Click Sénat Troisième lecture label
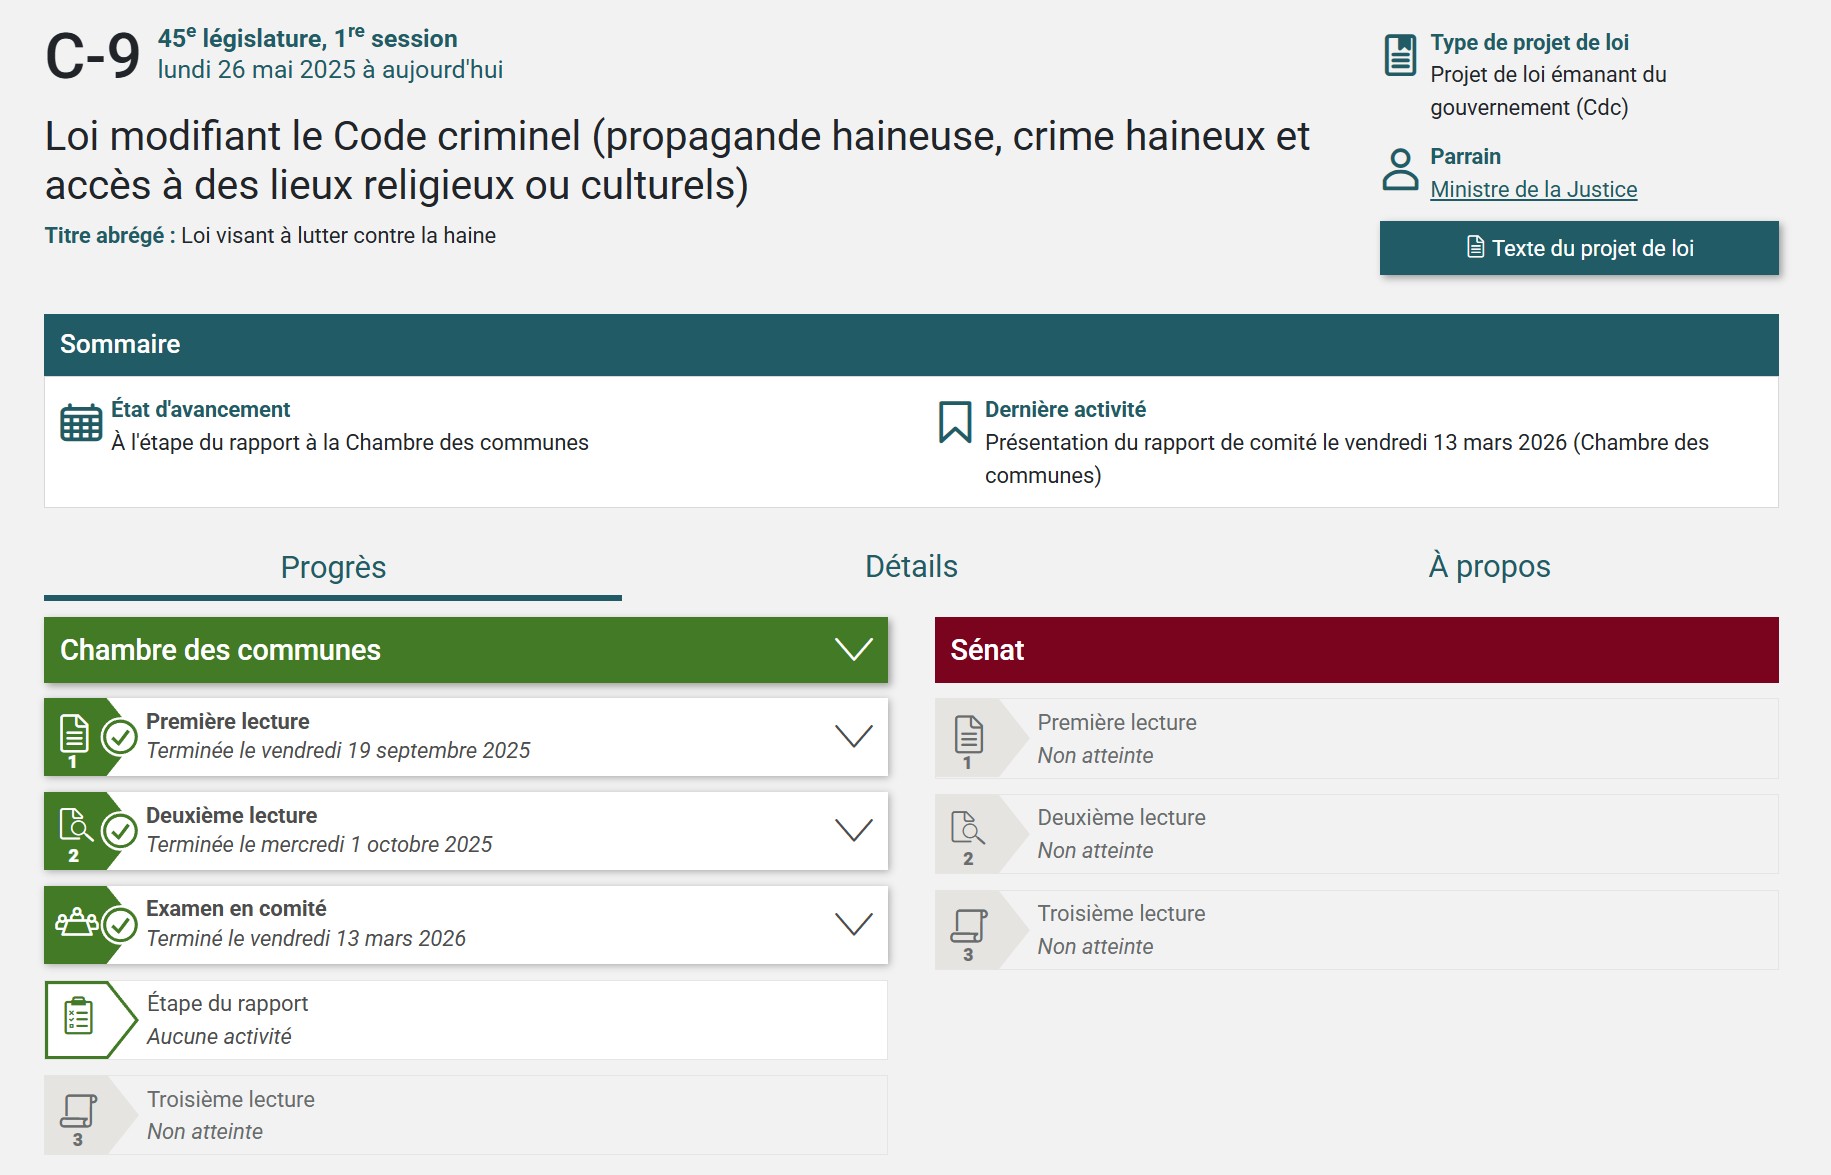Image resolution: width=1831 pixels, height=1175 pixels. [x=1121, y=914]
